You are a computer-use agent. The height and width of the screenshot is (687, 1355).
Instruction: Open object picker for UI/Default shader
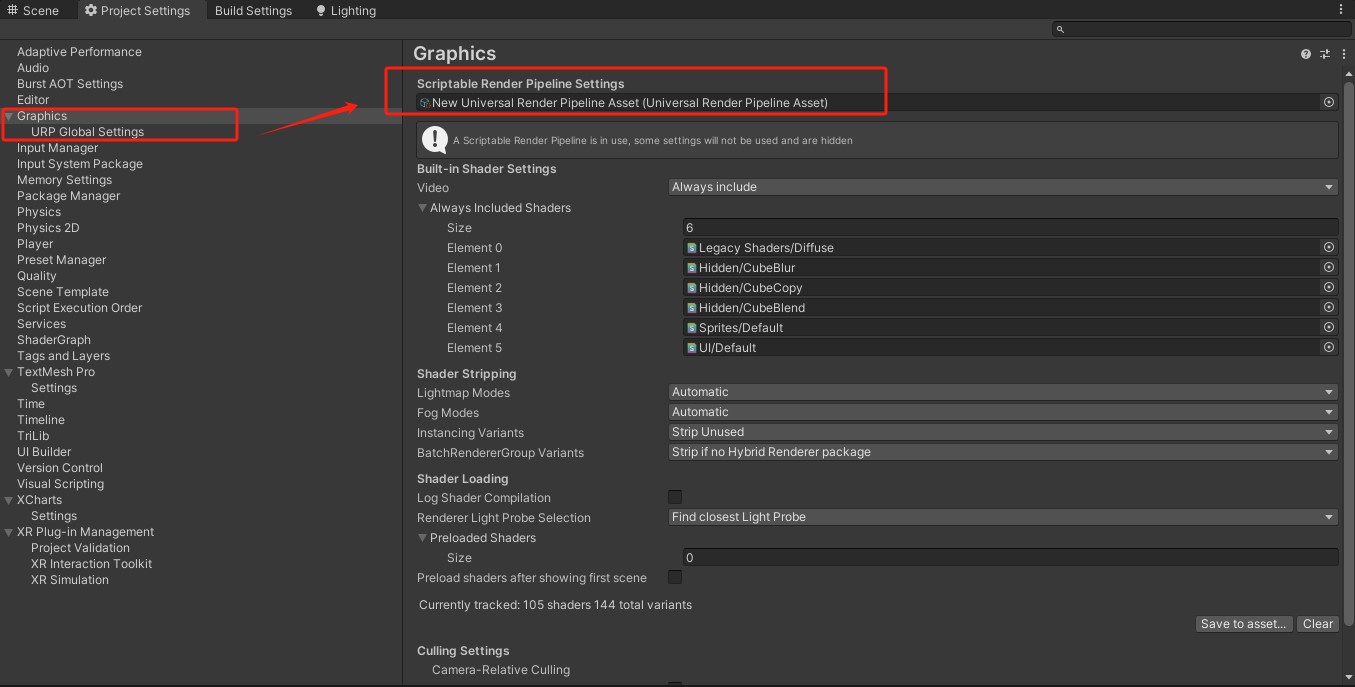coord(1328,347)
